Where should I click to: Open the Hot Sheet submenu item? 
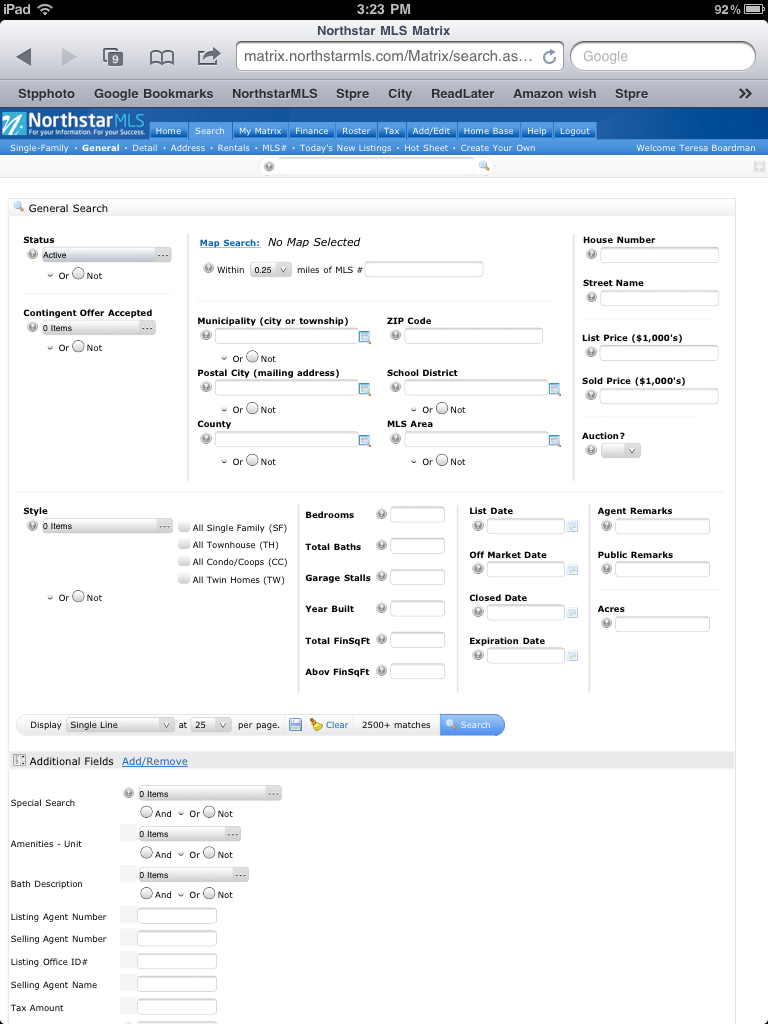[425, 148]
